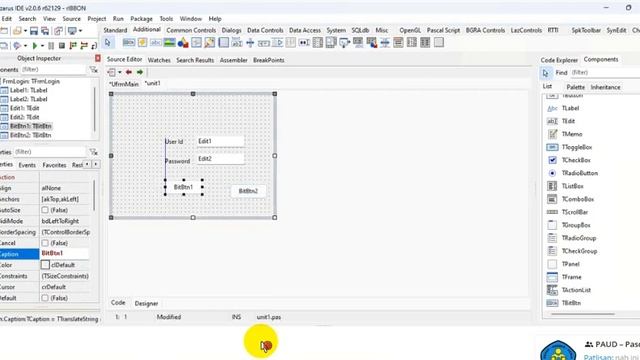Click the Color property swatch clDefault
The width and height of the screenshot is (640, 360).
click(x=45, y=265)
